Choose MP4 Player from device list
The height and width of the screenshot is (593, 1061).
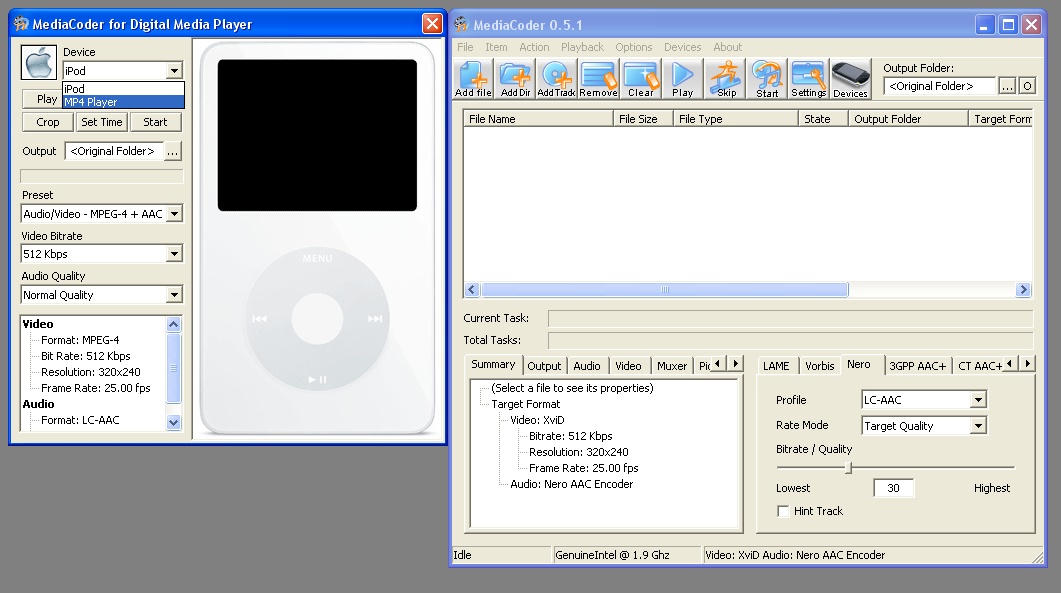point(123,102)
